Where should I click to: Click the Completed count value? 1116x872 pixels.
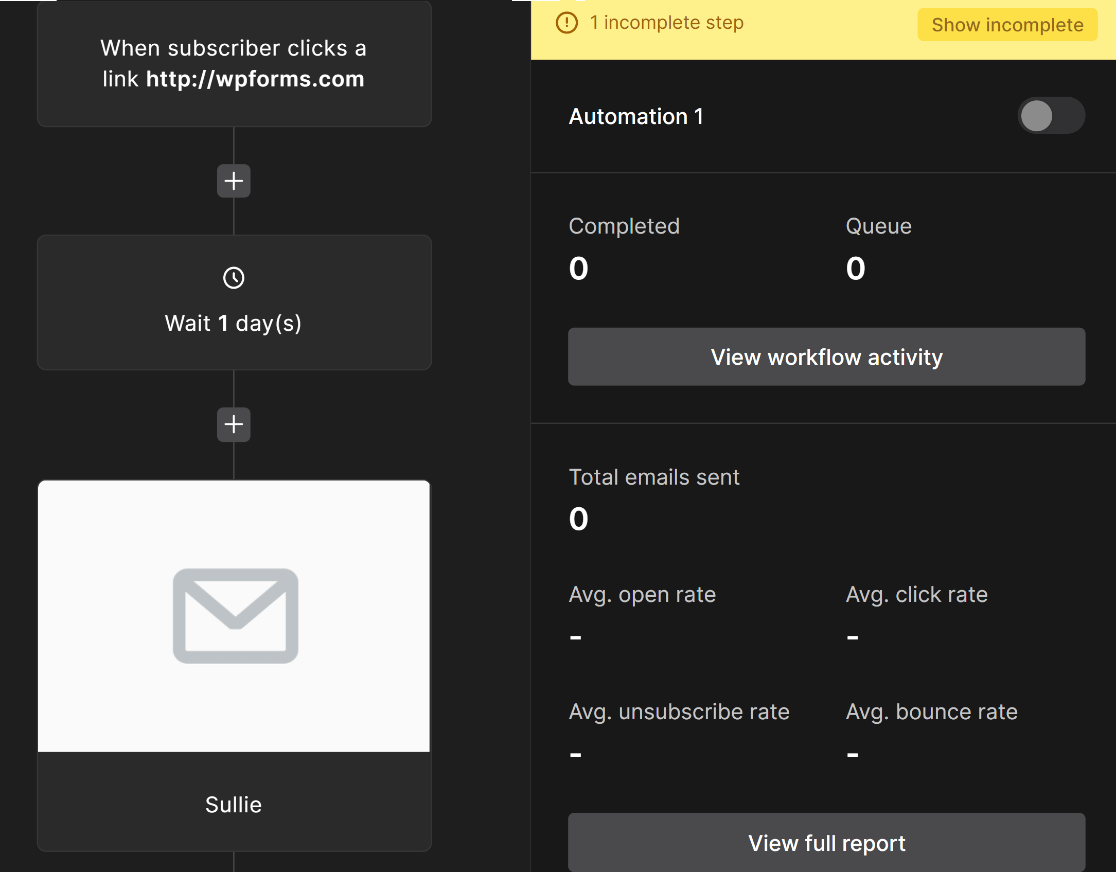(x=579, y=268)
